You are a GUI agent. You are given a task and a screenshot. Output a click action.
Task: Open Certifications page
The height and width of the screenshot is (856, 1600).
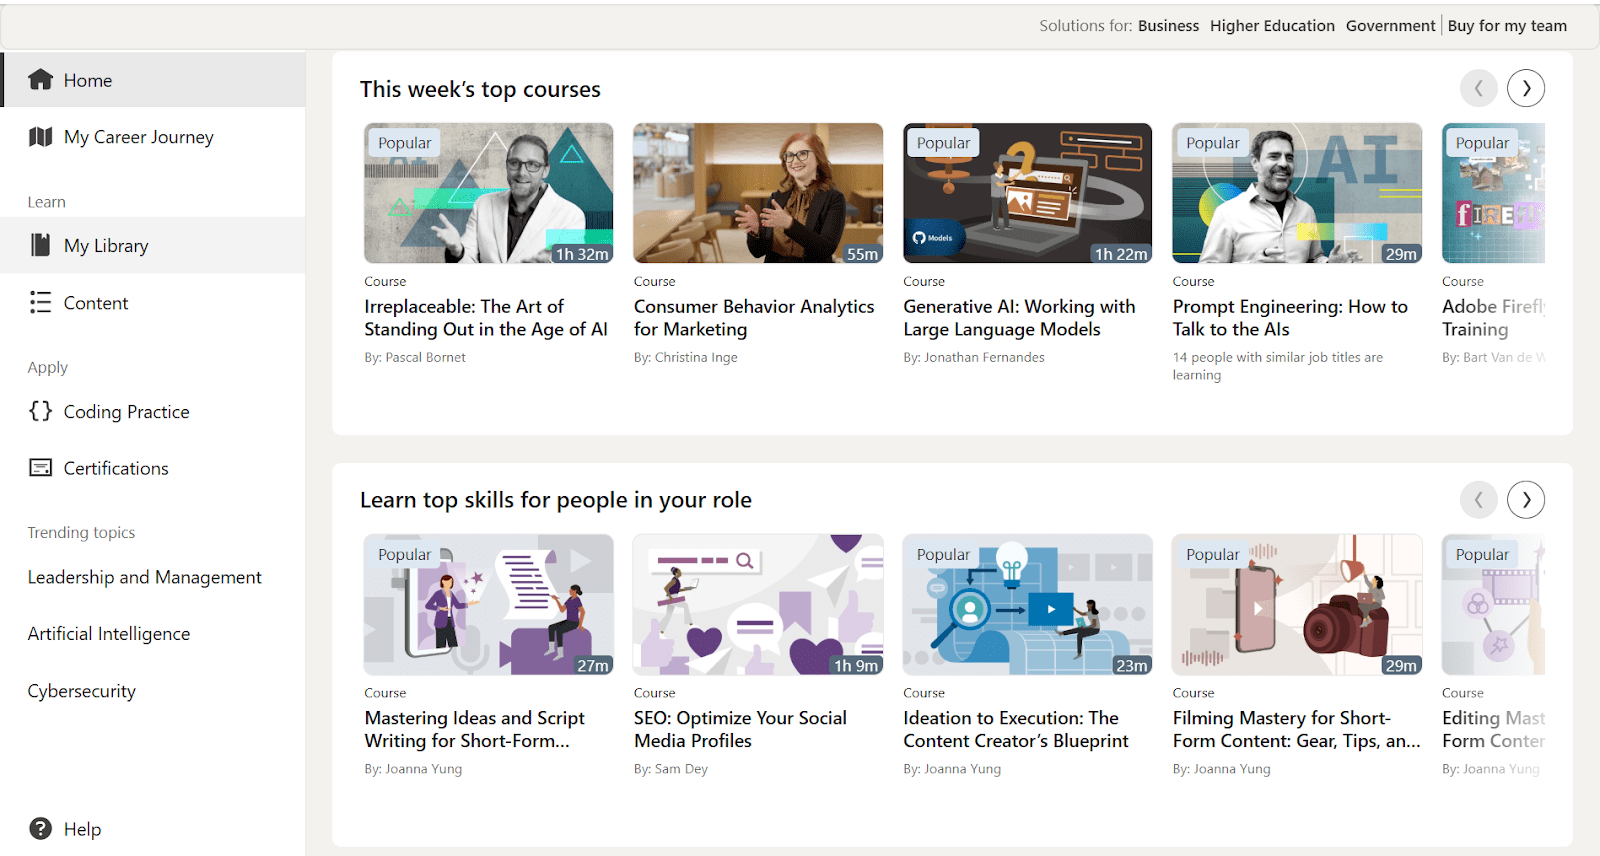pos(153,468)
